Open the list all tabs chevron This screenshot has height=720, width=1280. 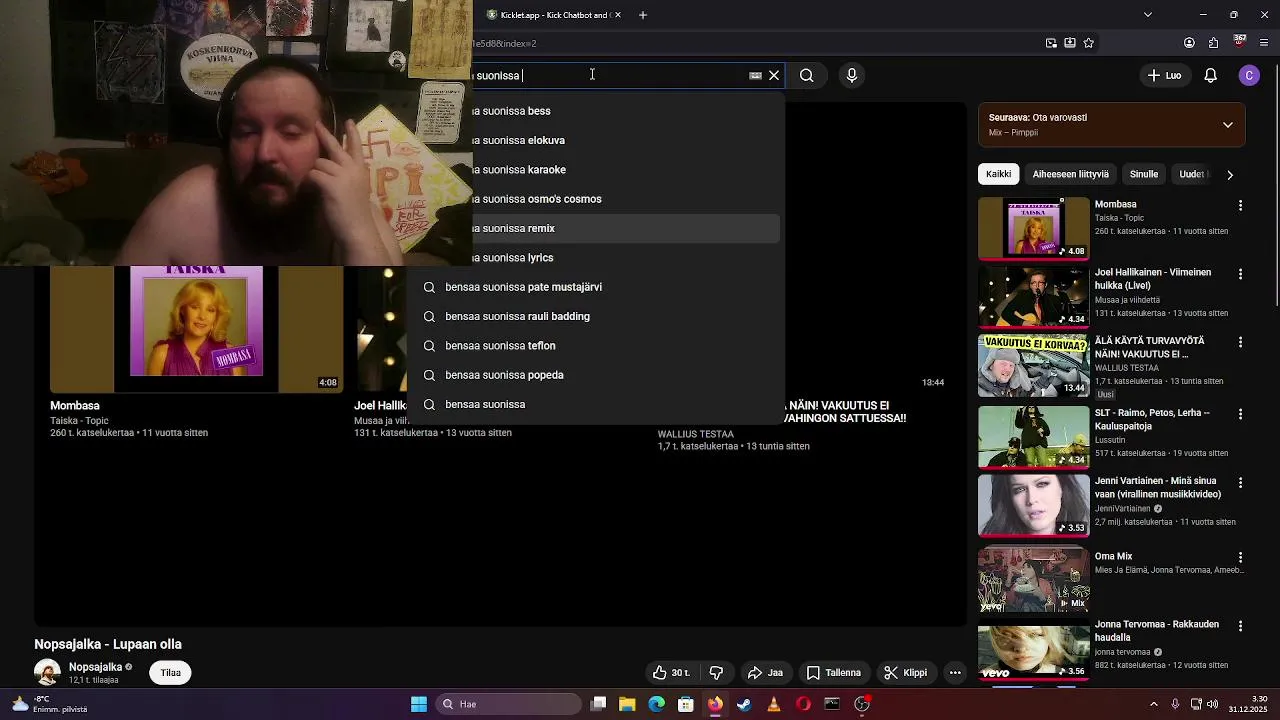click(x=1147, y=15)
